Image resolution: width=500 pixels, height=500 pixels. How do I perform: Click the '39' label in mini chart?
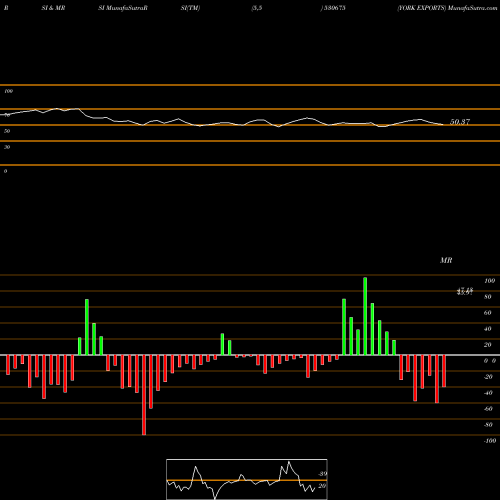tap(322, 474)
